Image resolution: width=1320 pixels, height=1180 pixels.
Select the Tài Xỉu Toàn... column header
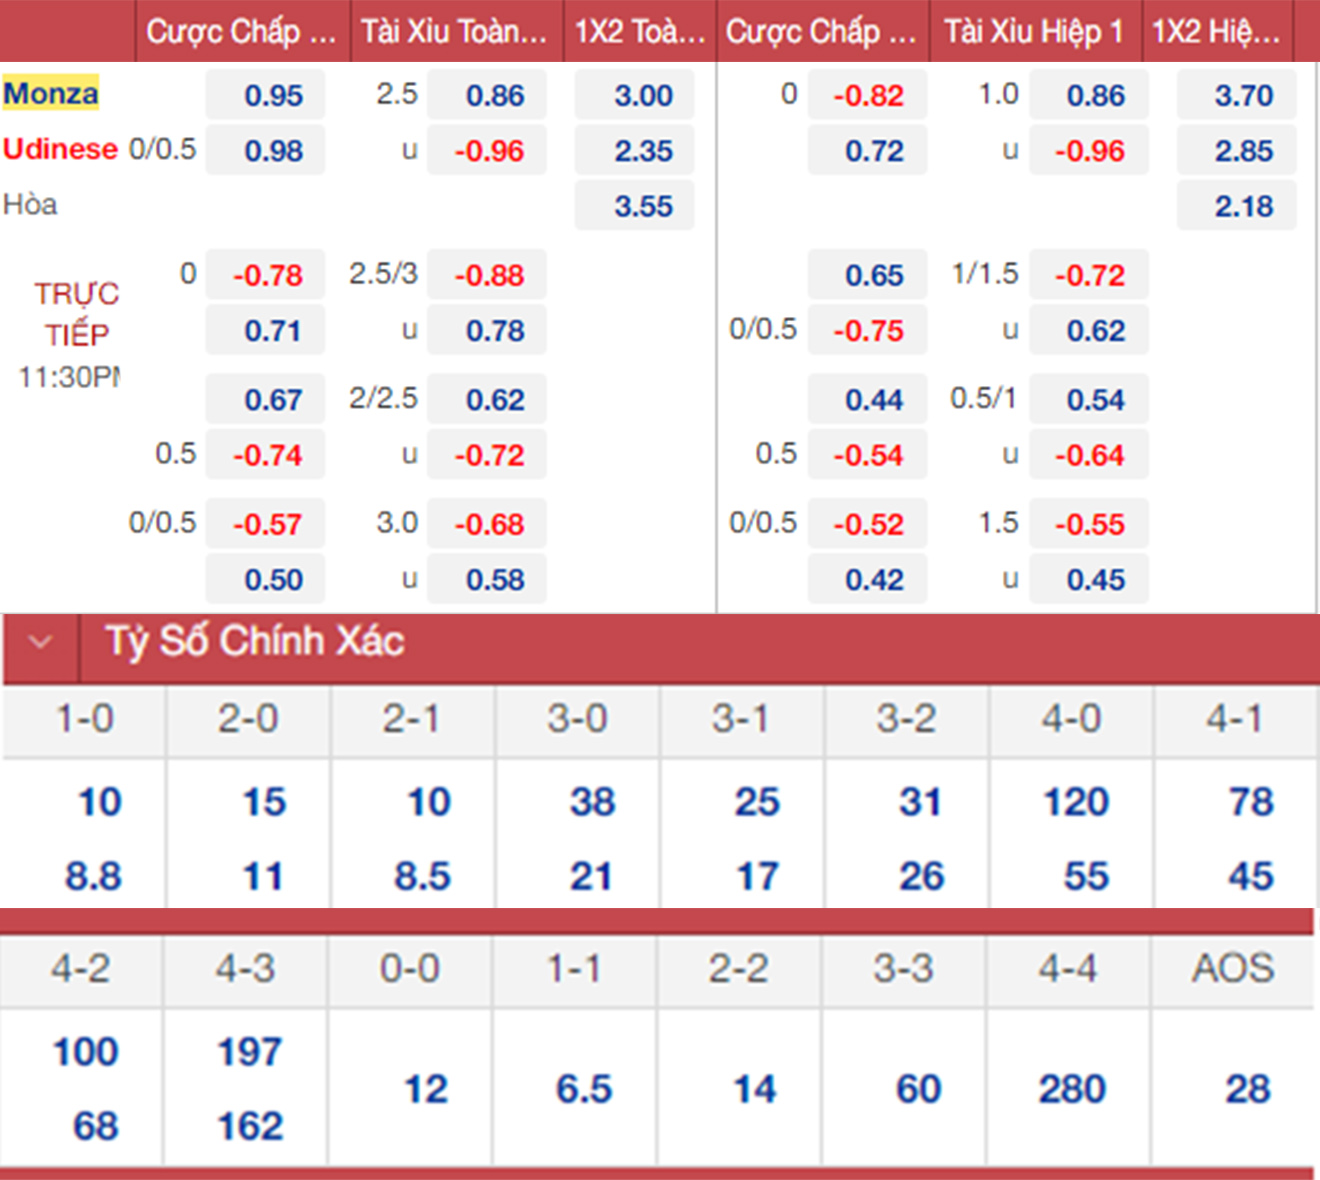pyautogui.click(x=455, y=32)
